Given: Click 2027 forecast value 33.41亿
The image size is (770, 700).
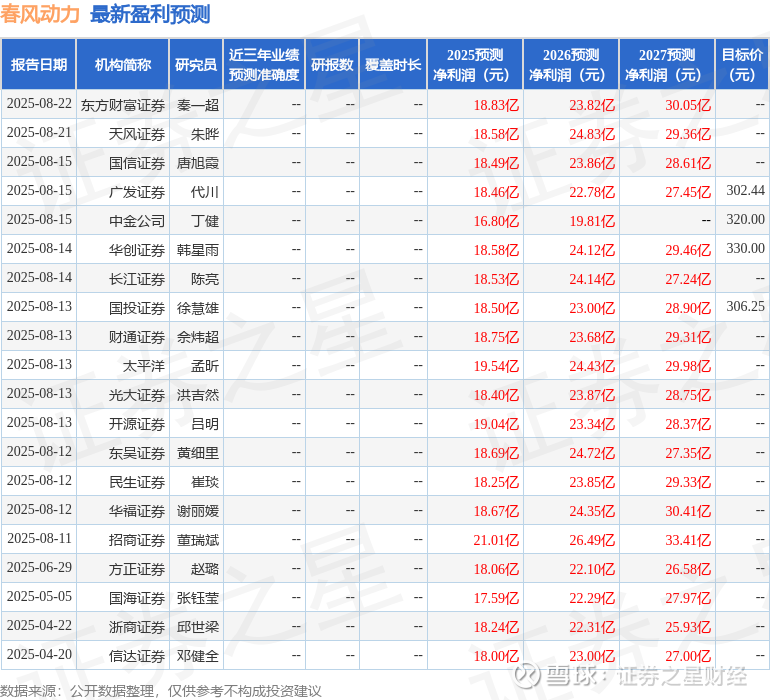Looking at the screenshot, I should [688, 540].
